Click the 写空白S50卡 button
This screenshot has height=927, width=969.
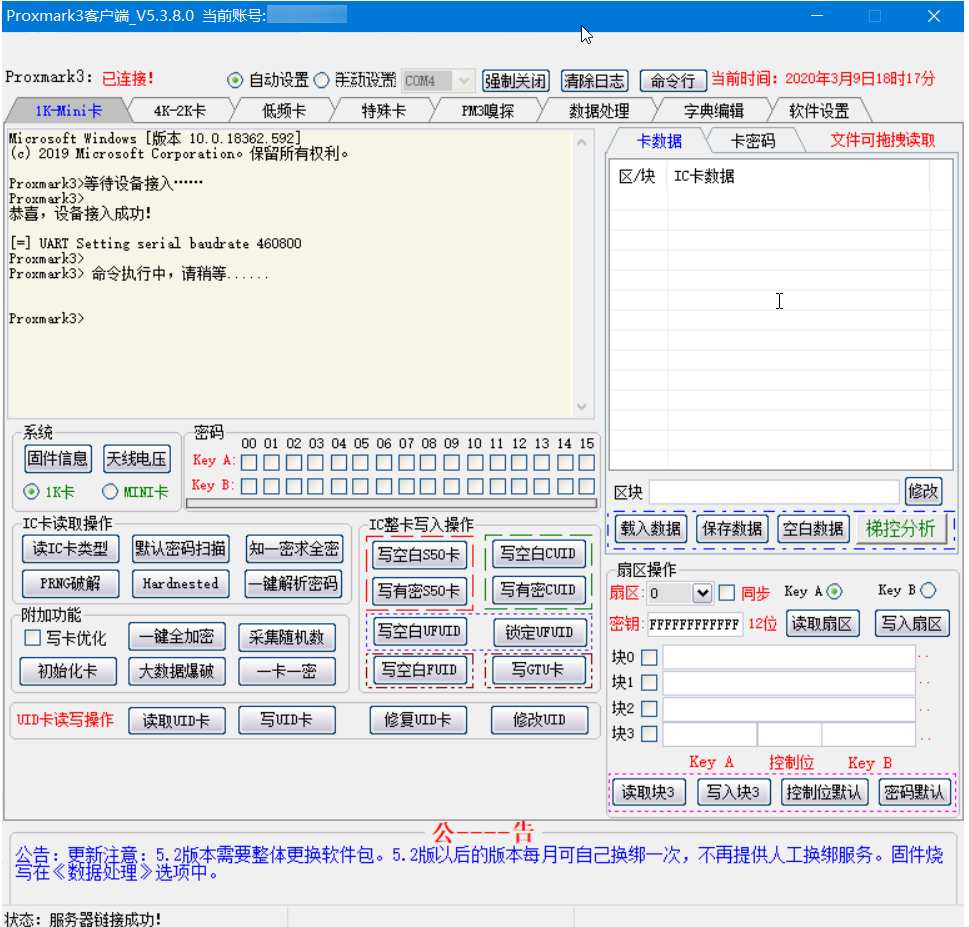(x=419, y=554)
